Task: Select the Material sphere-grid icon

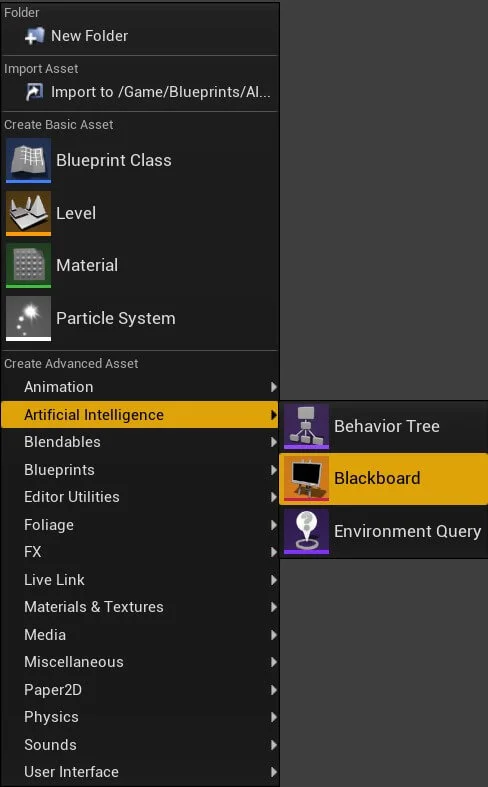Action: 28,266
